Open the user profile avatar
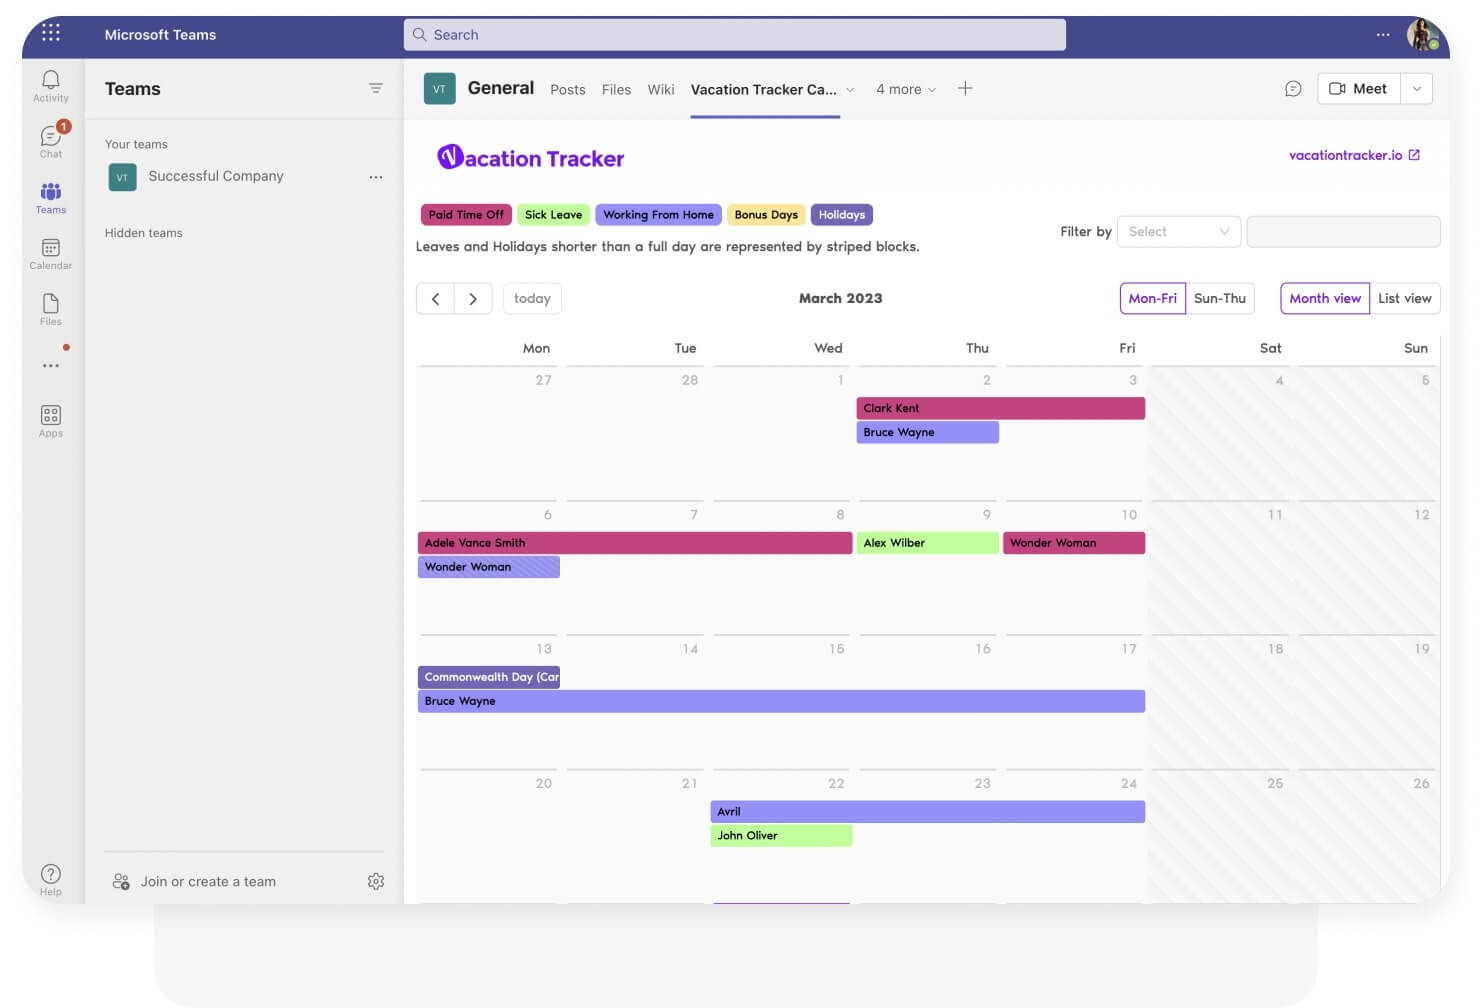The height and width of the screenshot is (1008, 1484). 1422,34
